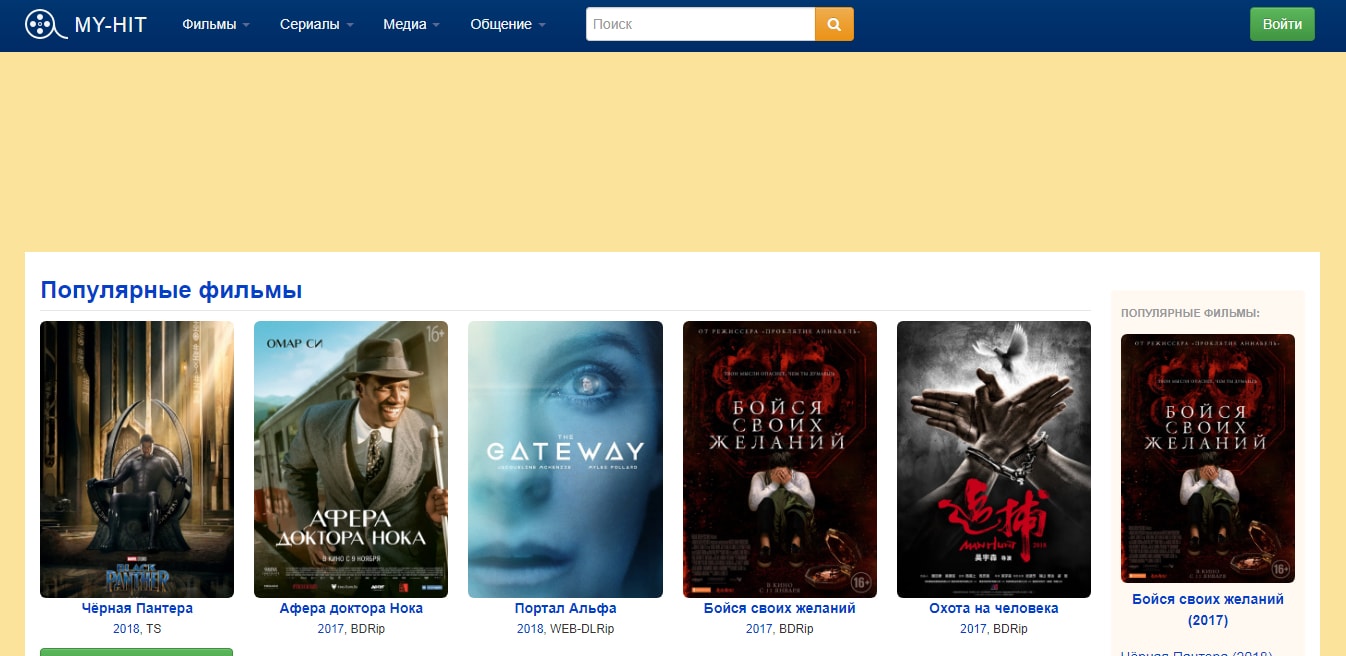1346x656 pixels.
Task: Click the MY-HIT film reel logo
Action: click(x=41, y=25)
